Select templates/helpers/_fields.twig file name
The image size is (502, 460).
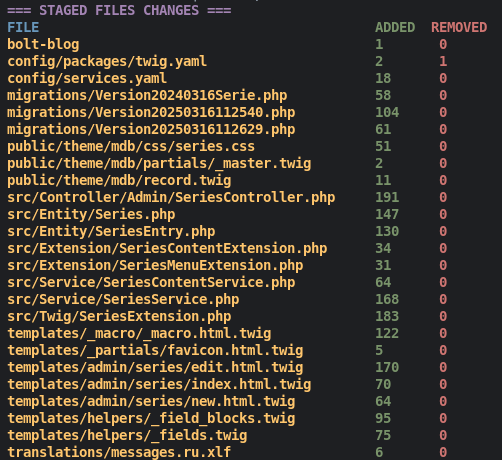pos(127,436)
